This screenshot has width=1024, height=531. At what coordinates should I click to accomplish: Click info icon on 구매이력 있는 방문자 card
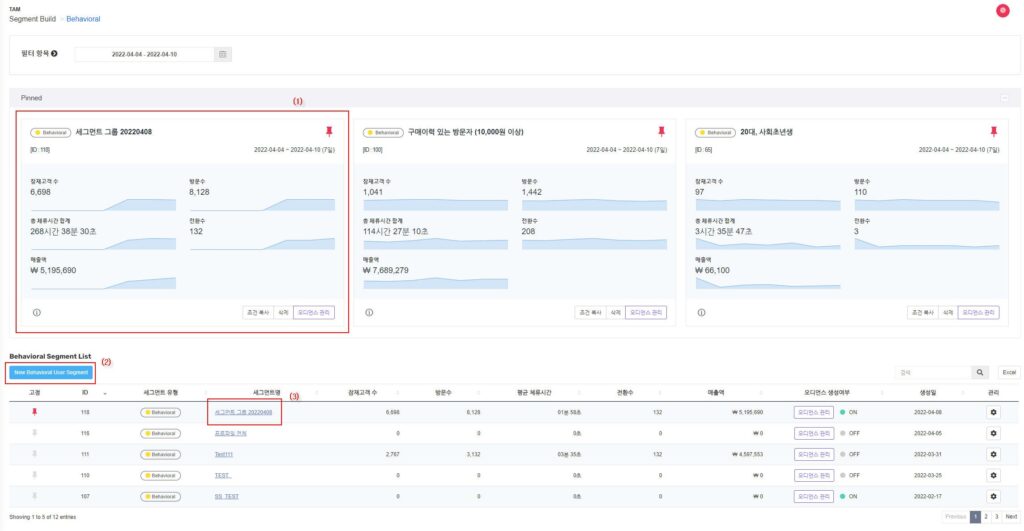click(x=369, y=312)
